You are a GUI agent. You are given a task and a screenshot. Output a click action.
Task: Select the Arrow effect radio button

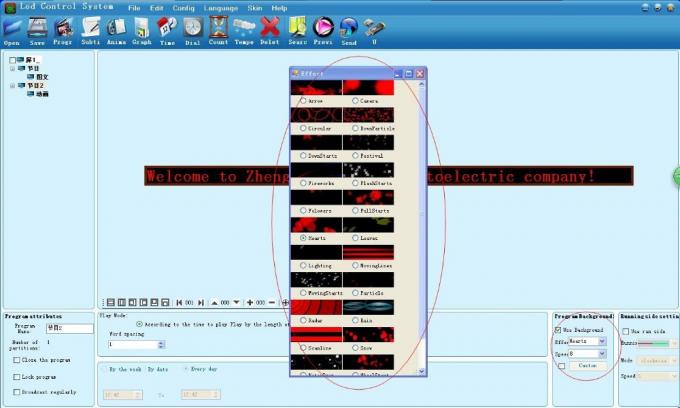[303, 101]
